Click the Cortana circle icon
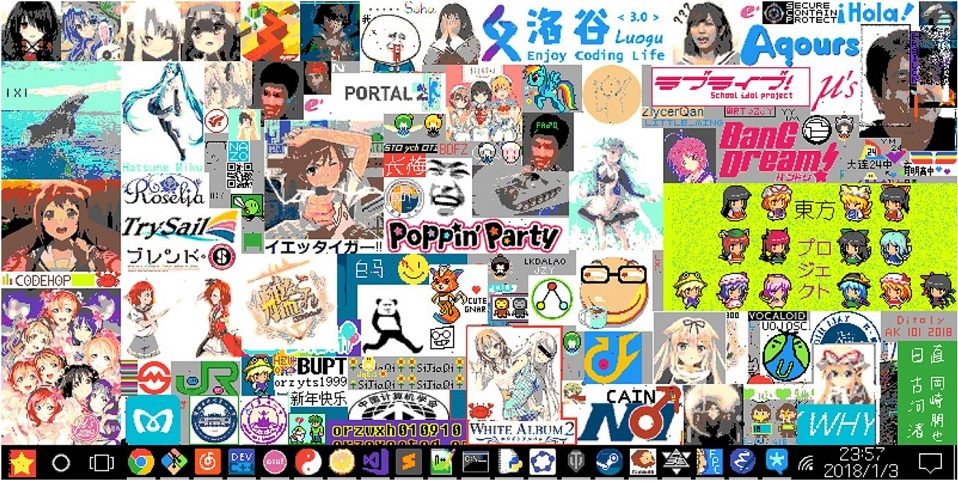This screenshot has height=481, width=958. point(61,462)
